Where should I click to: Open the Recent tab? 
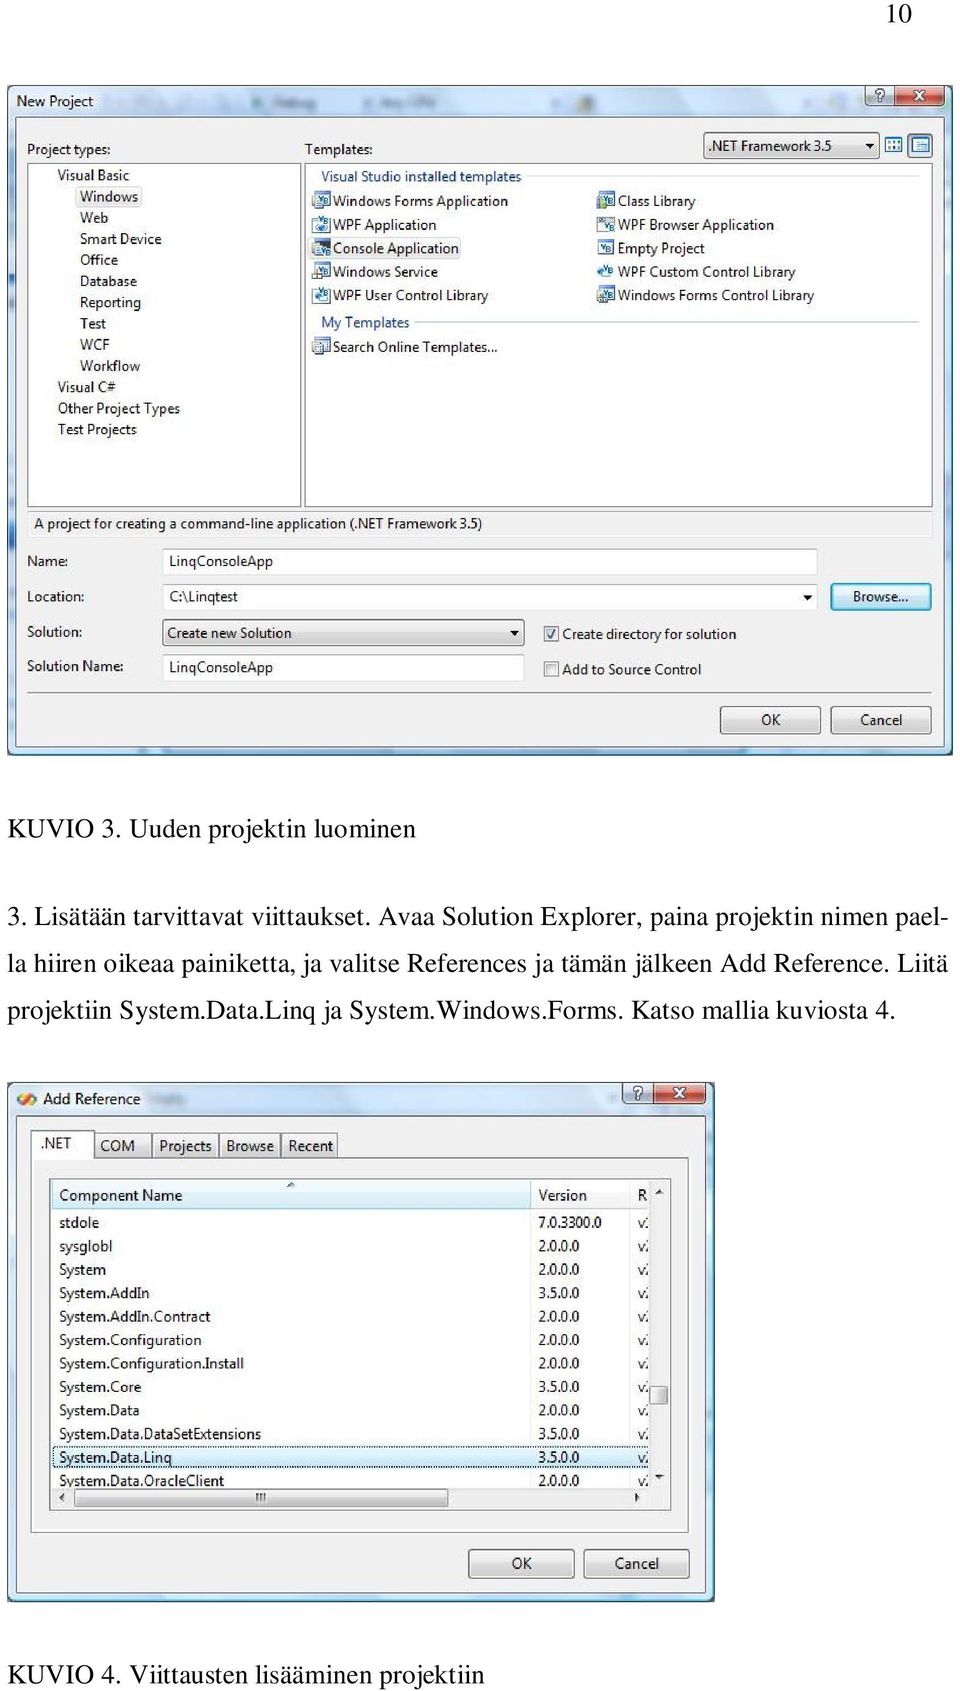click(x=310, y=1146)
